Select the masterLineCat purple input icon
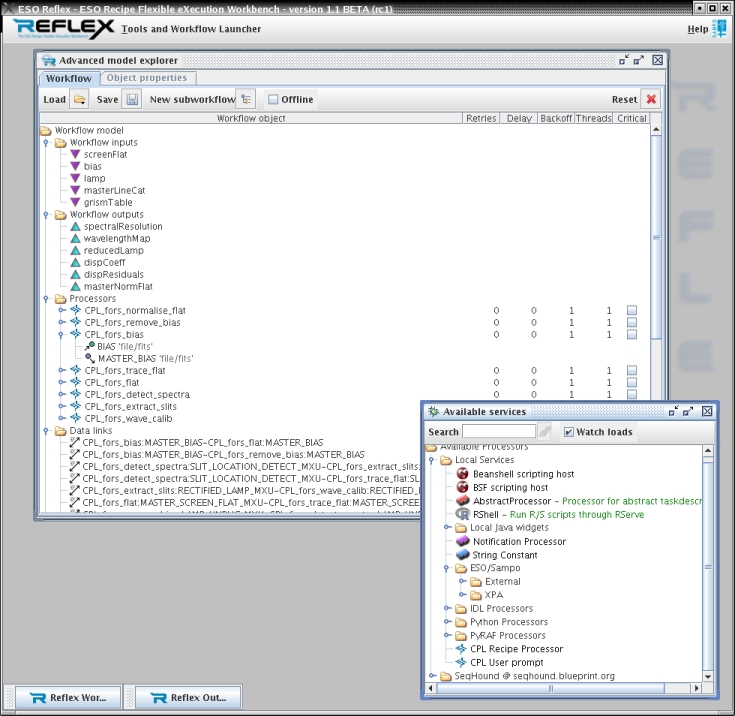The width and height of the screenshot is (735, 716). point(75,190)
